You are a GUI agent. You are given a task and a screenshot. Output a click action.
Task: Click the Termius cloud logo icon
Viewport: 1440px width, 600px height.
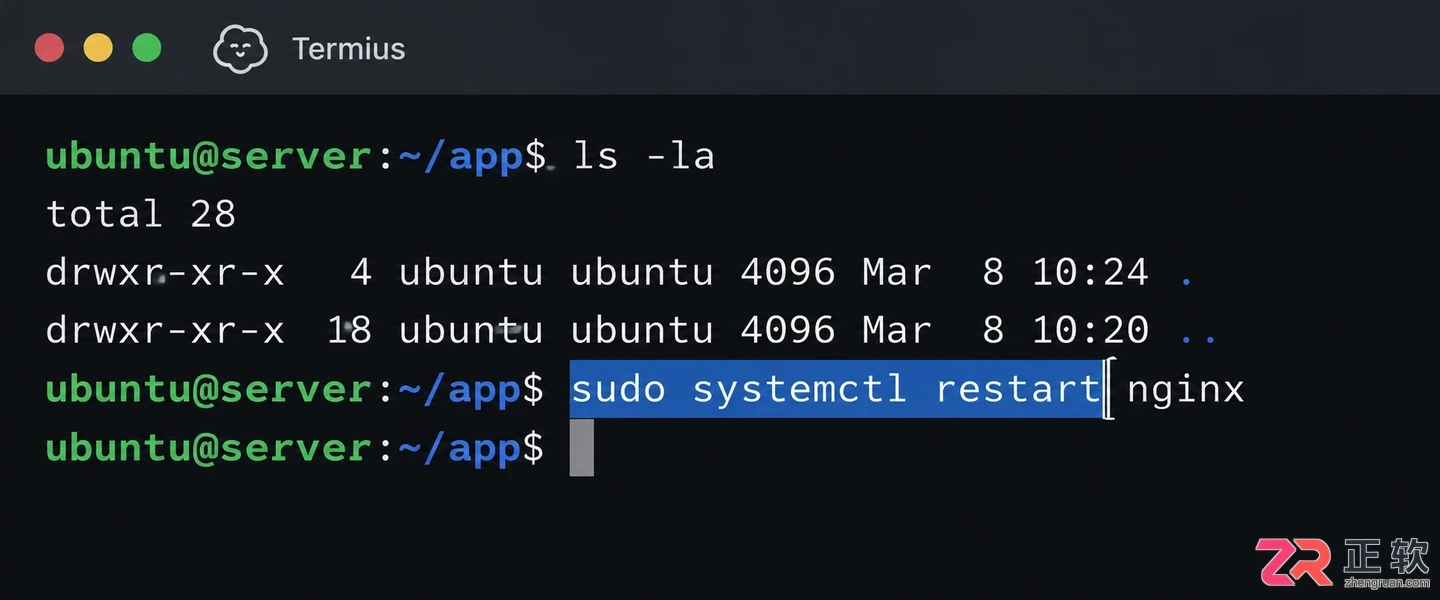coord(240,48)
